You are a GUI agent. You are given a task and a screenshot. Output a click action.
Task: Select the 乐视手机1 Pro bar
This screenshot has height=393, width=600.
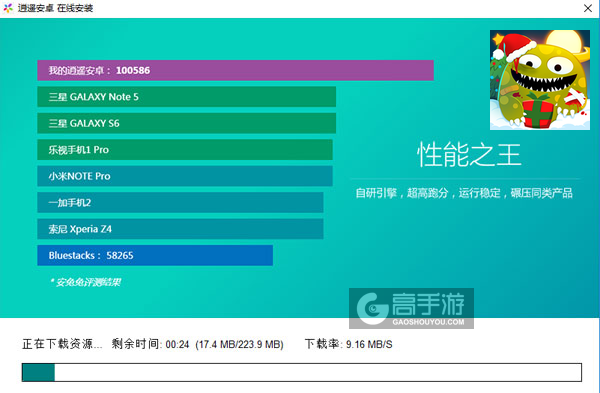[185, 150]
